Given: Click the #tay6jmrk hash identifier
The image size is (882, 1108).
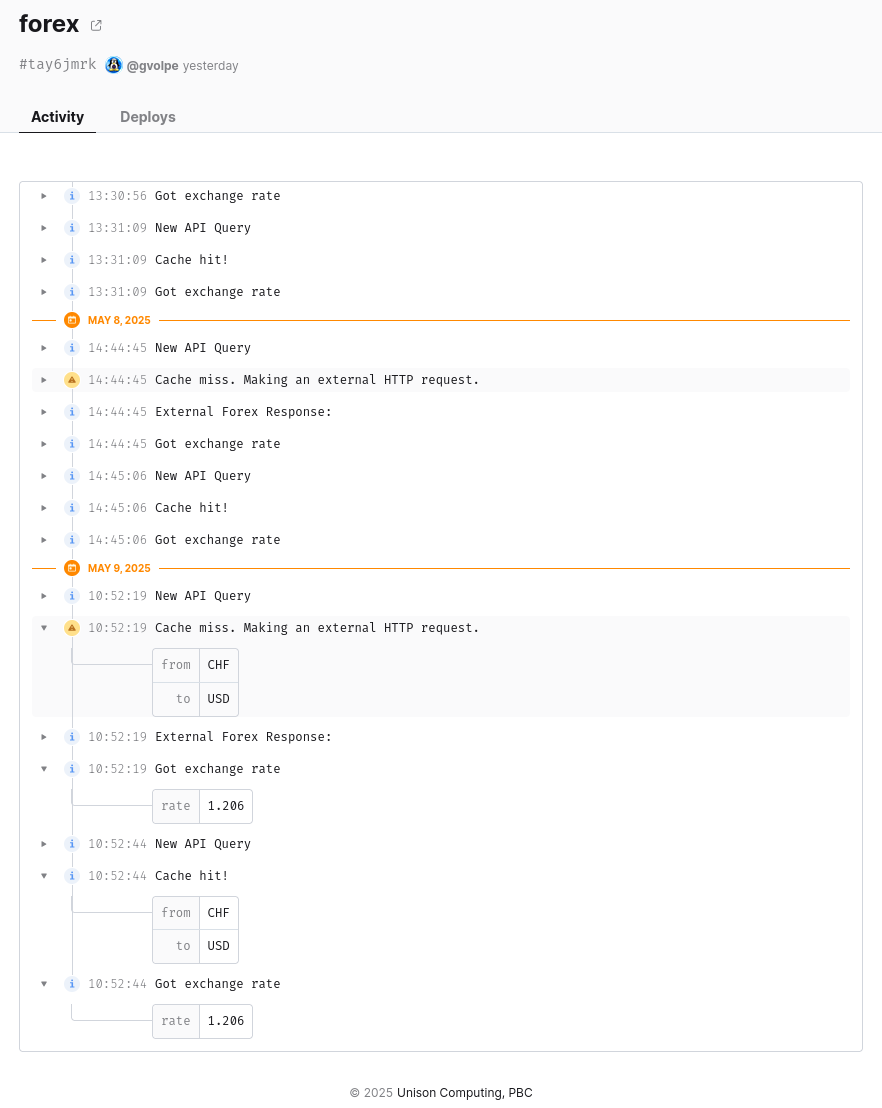Looking at the screenshot, I should (x=58, y=64).
